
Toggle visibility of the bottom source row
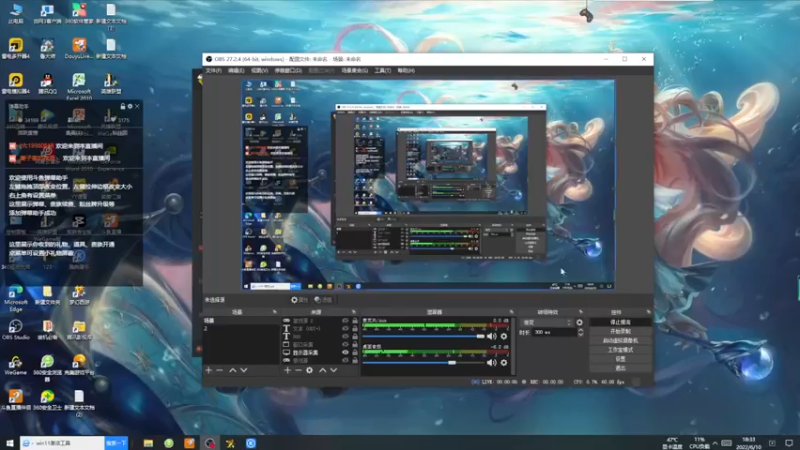click(345, 360)
